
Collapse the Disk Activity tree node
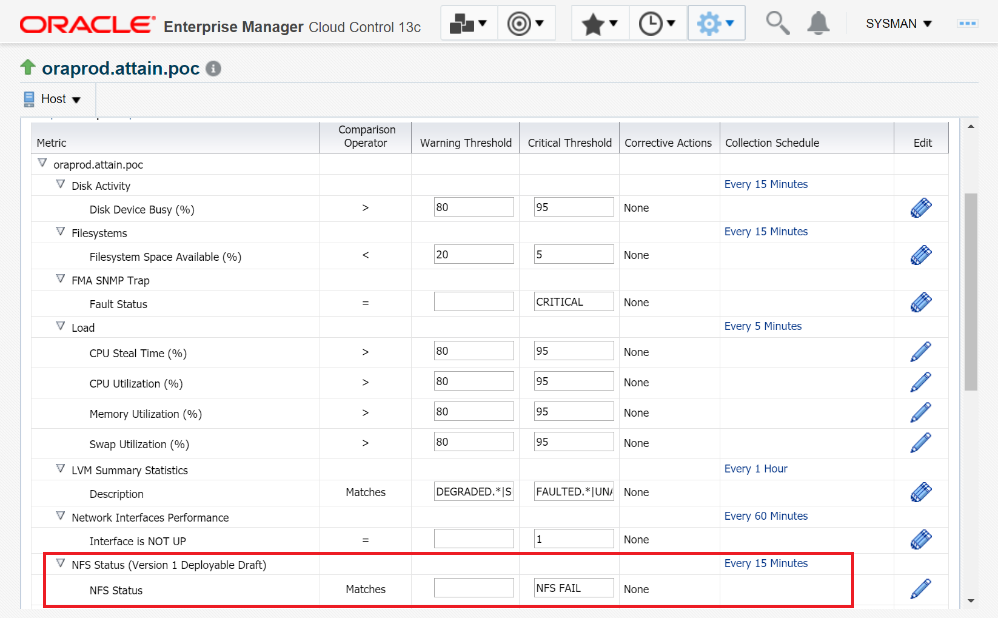point(61,185)
